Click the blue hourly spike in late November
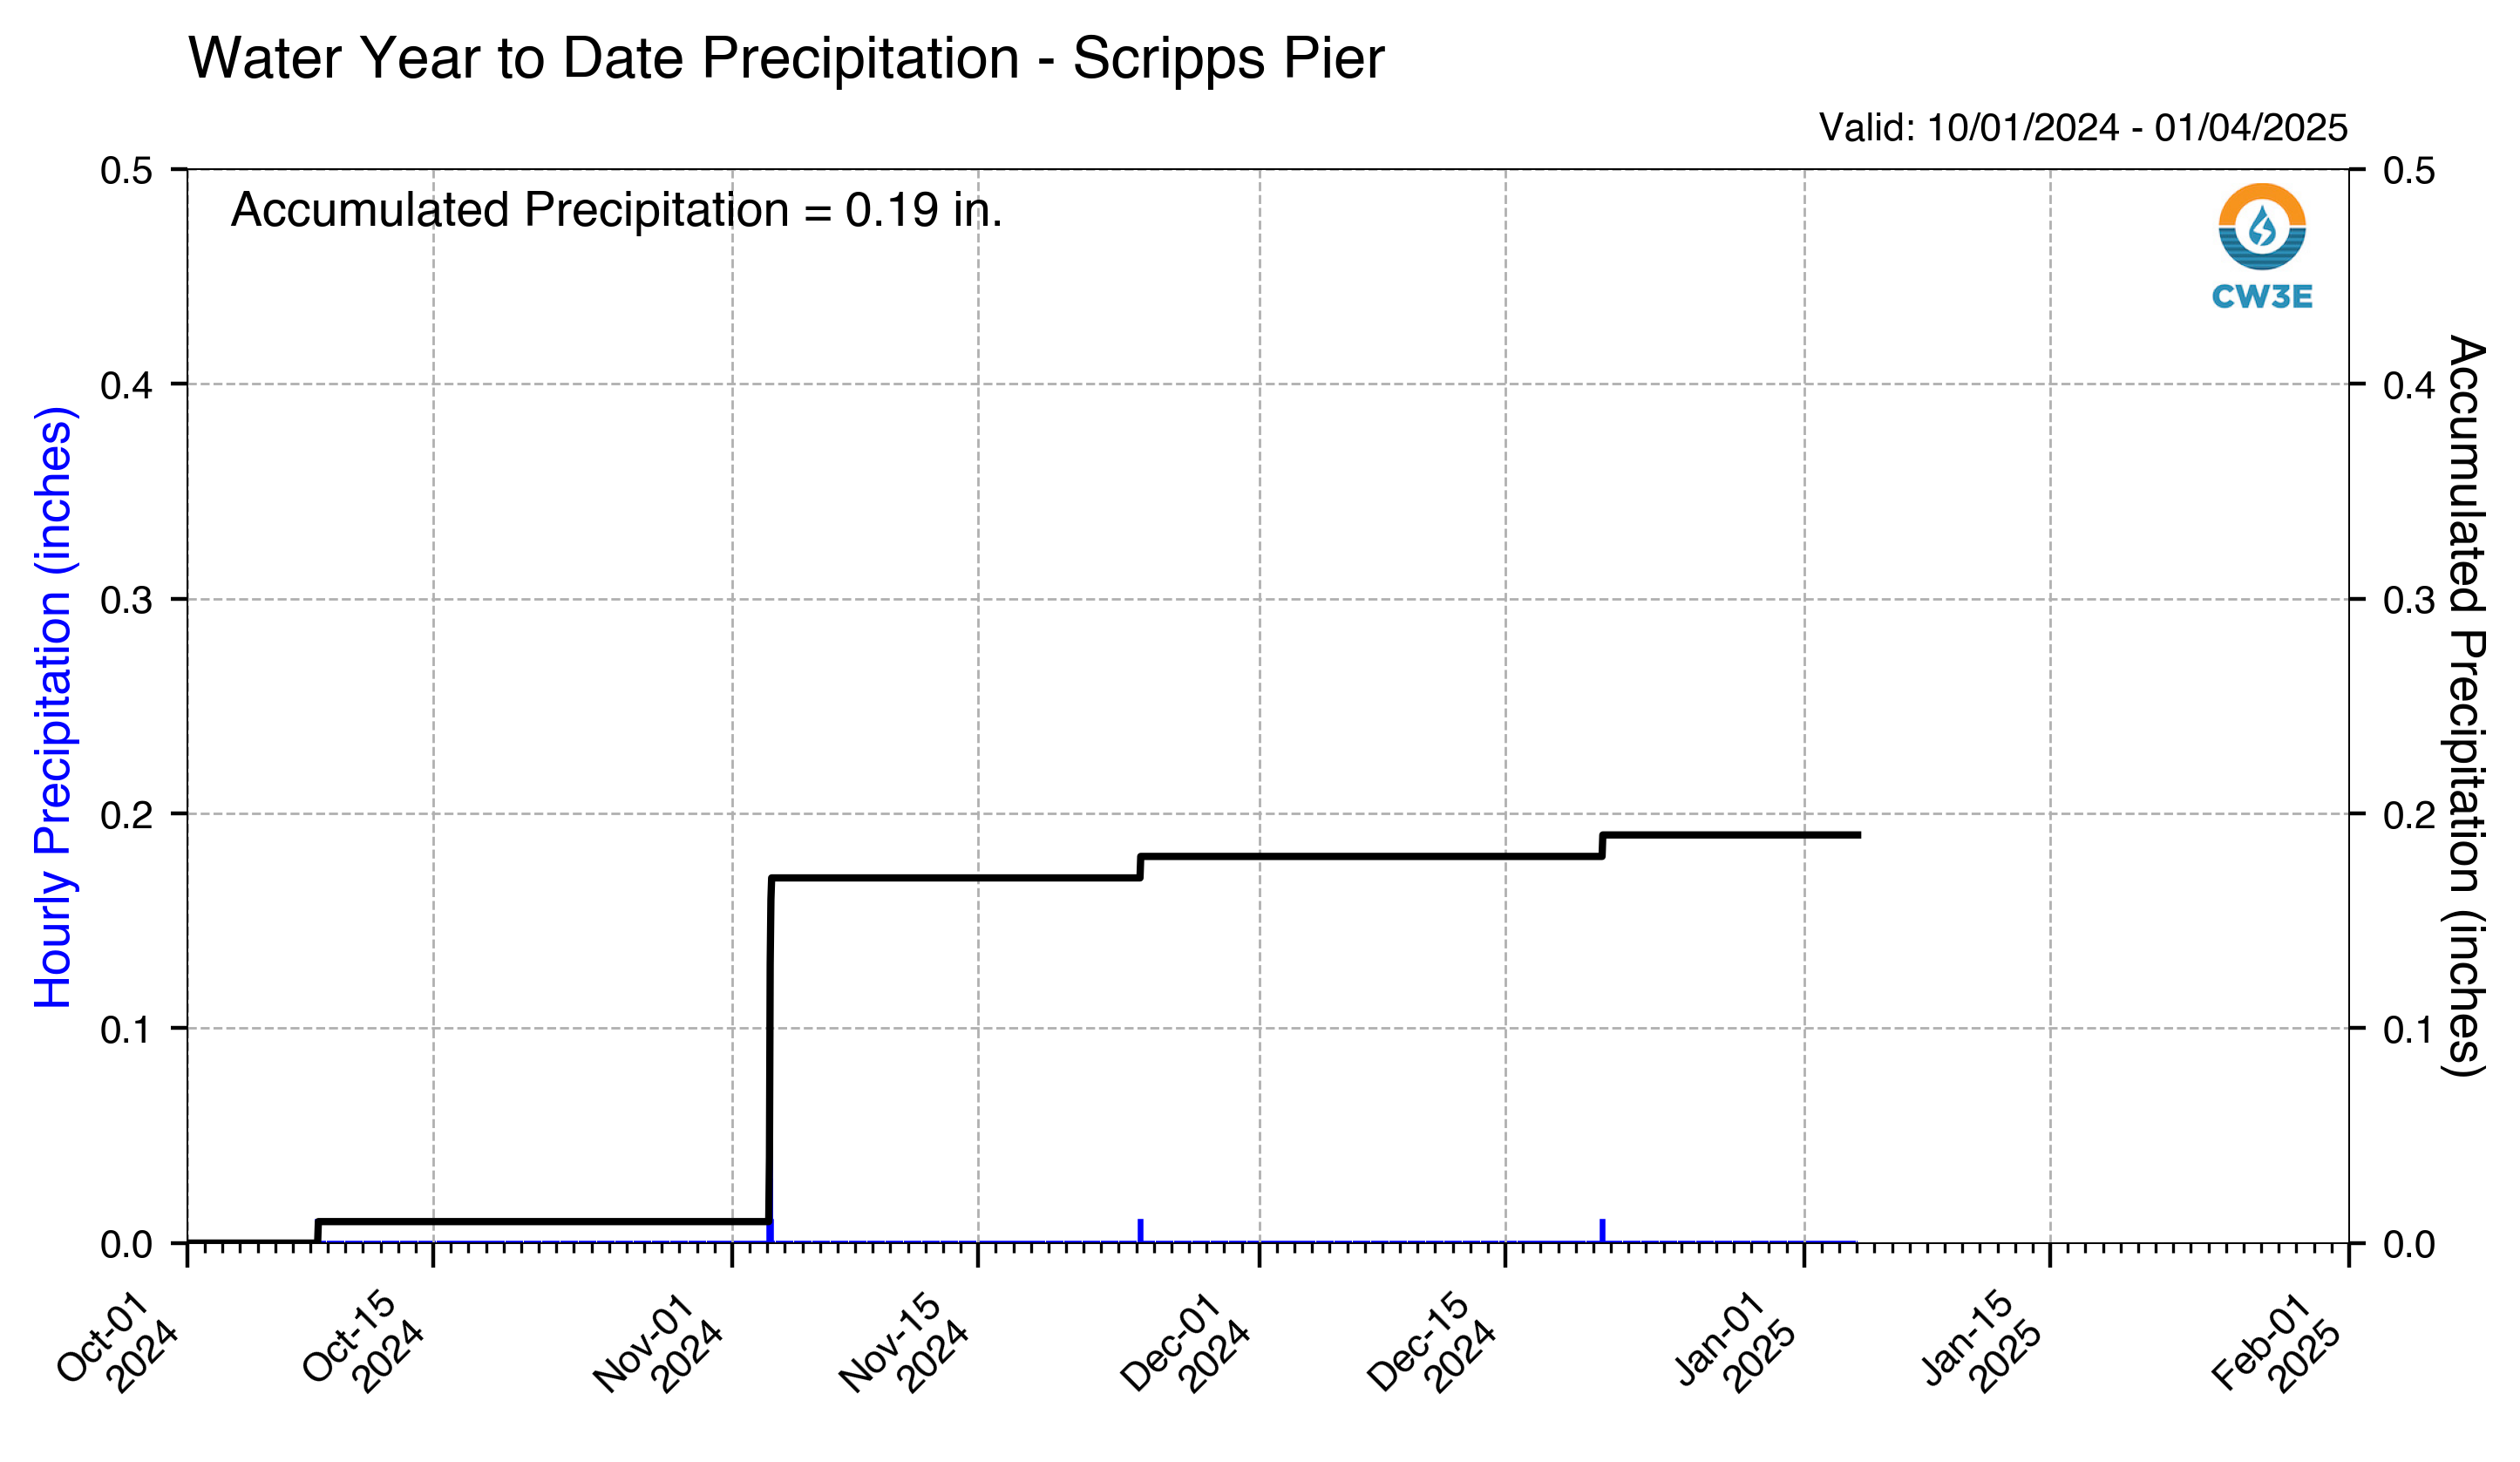Viewport: 2520px width, 1462px height. [1140, 1231]
